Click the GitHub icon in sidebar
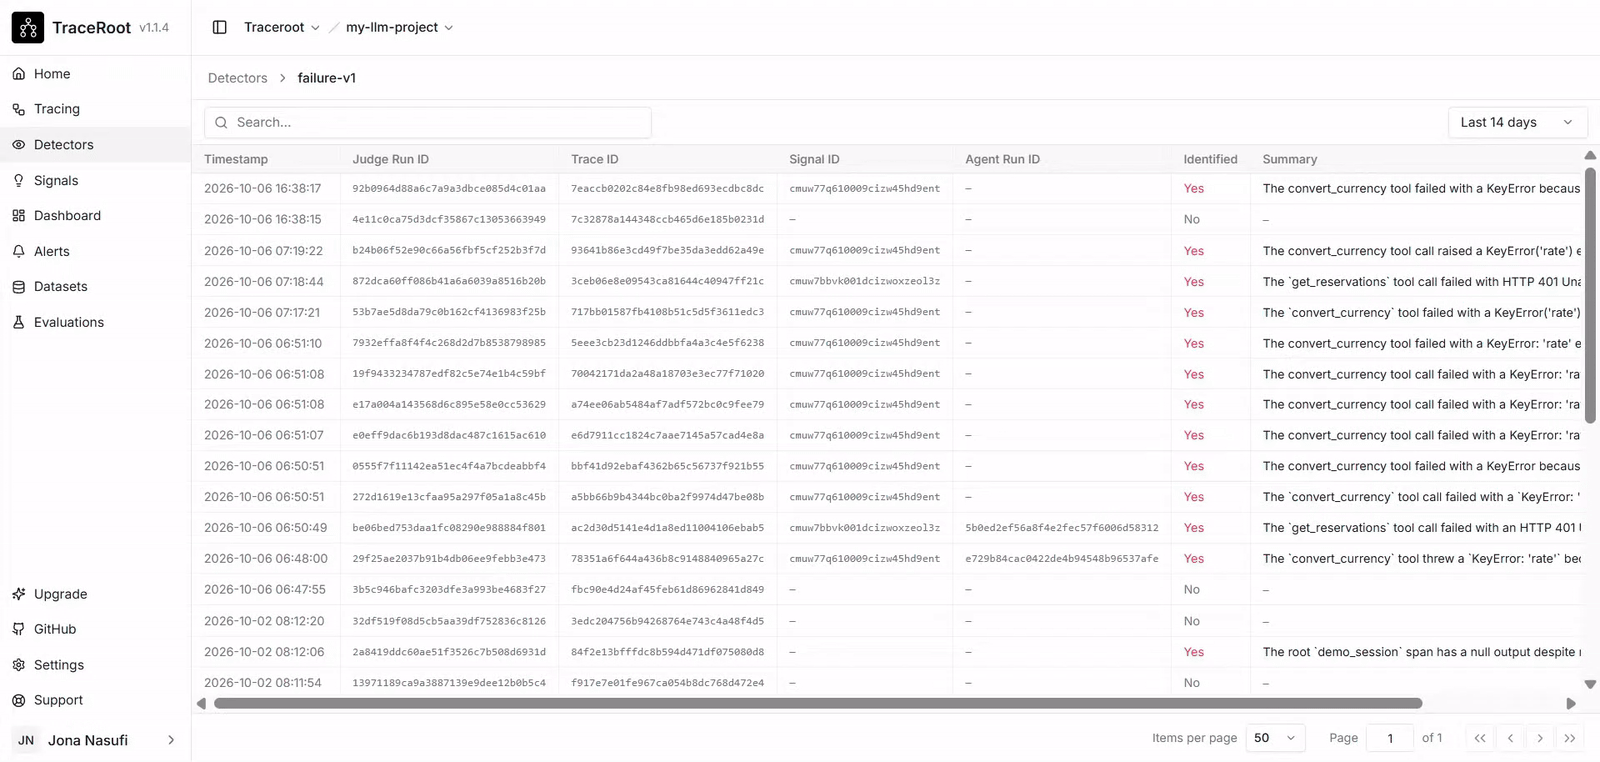 19,629
